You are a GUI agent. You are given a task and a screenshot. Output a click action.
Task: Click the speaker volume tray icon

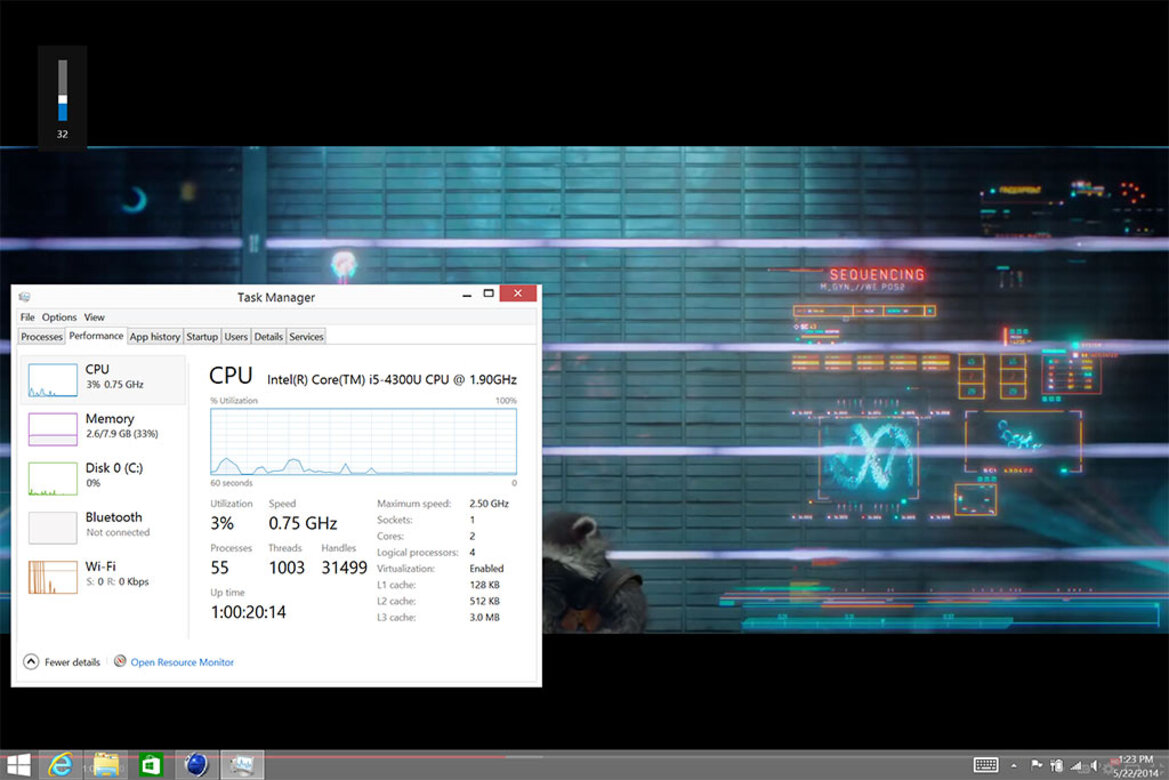pos(1094,765)
